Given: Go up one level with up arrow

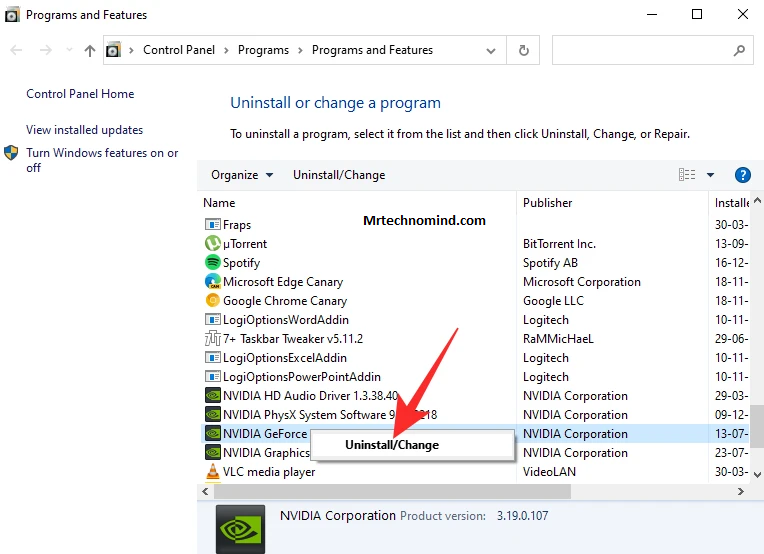Looking at the screenshot, I should click(90, 50).
